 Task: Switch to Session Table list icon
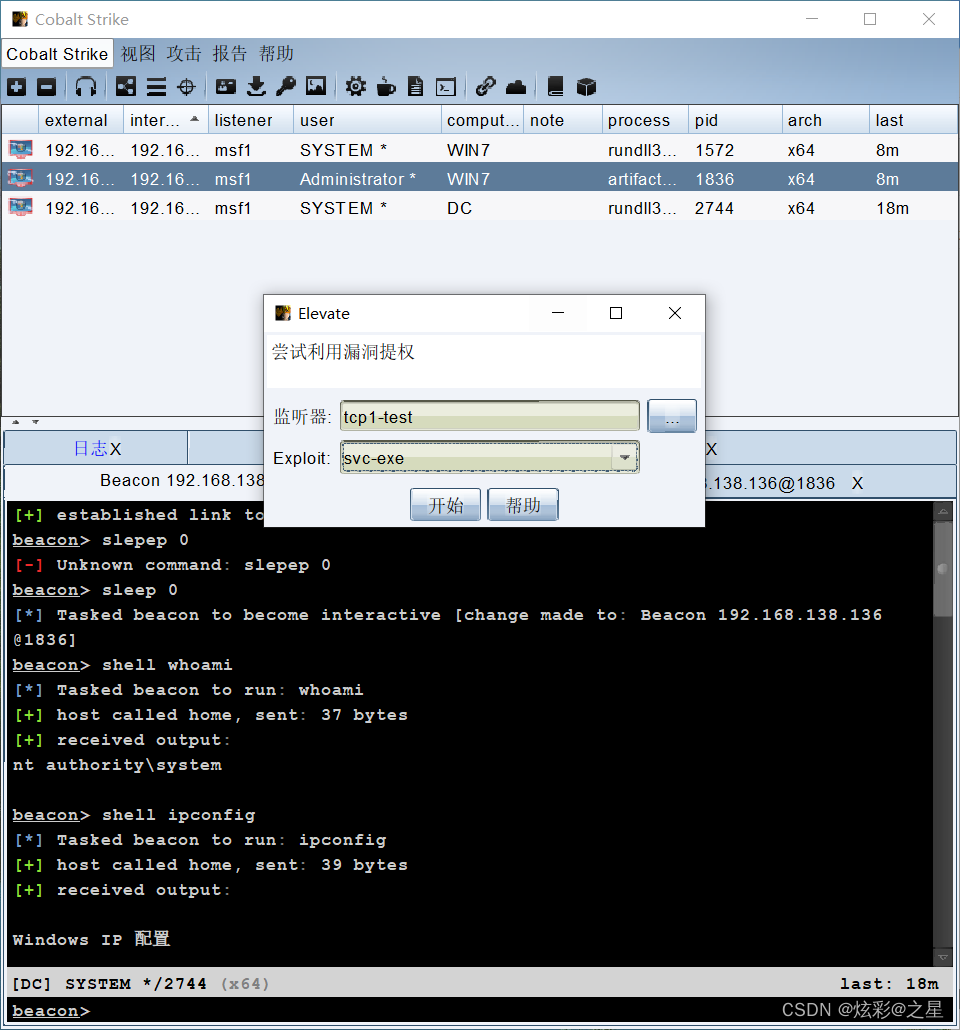click(x=156, y=87)
